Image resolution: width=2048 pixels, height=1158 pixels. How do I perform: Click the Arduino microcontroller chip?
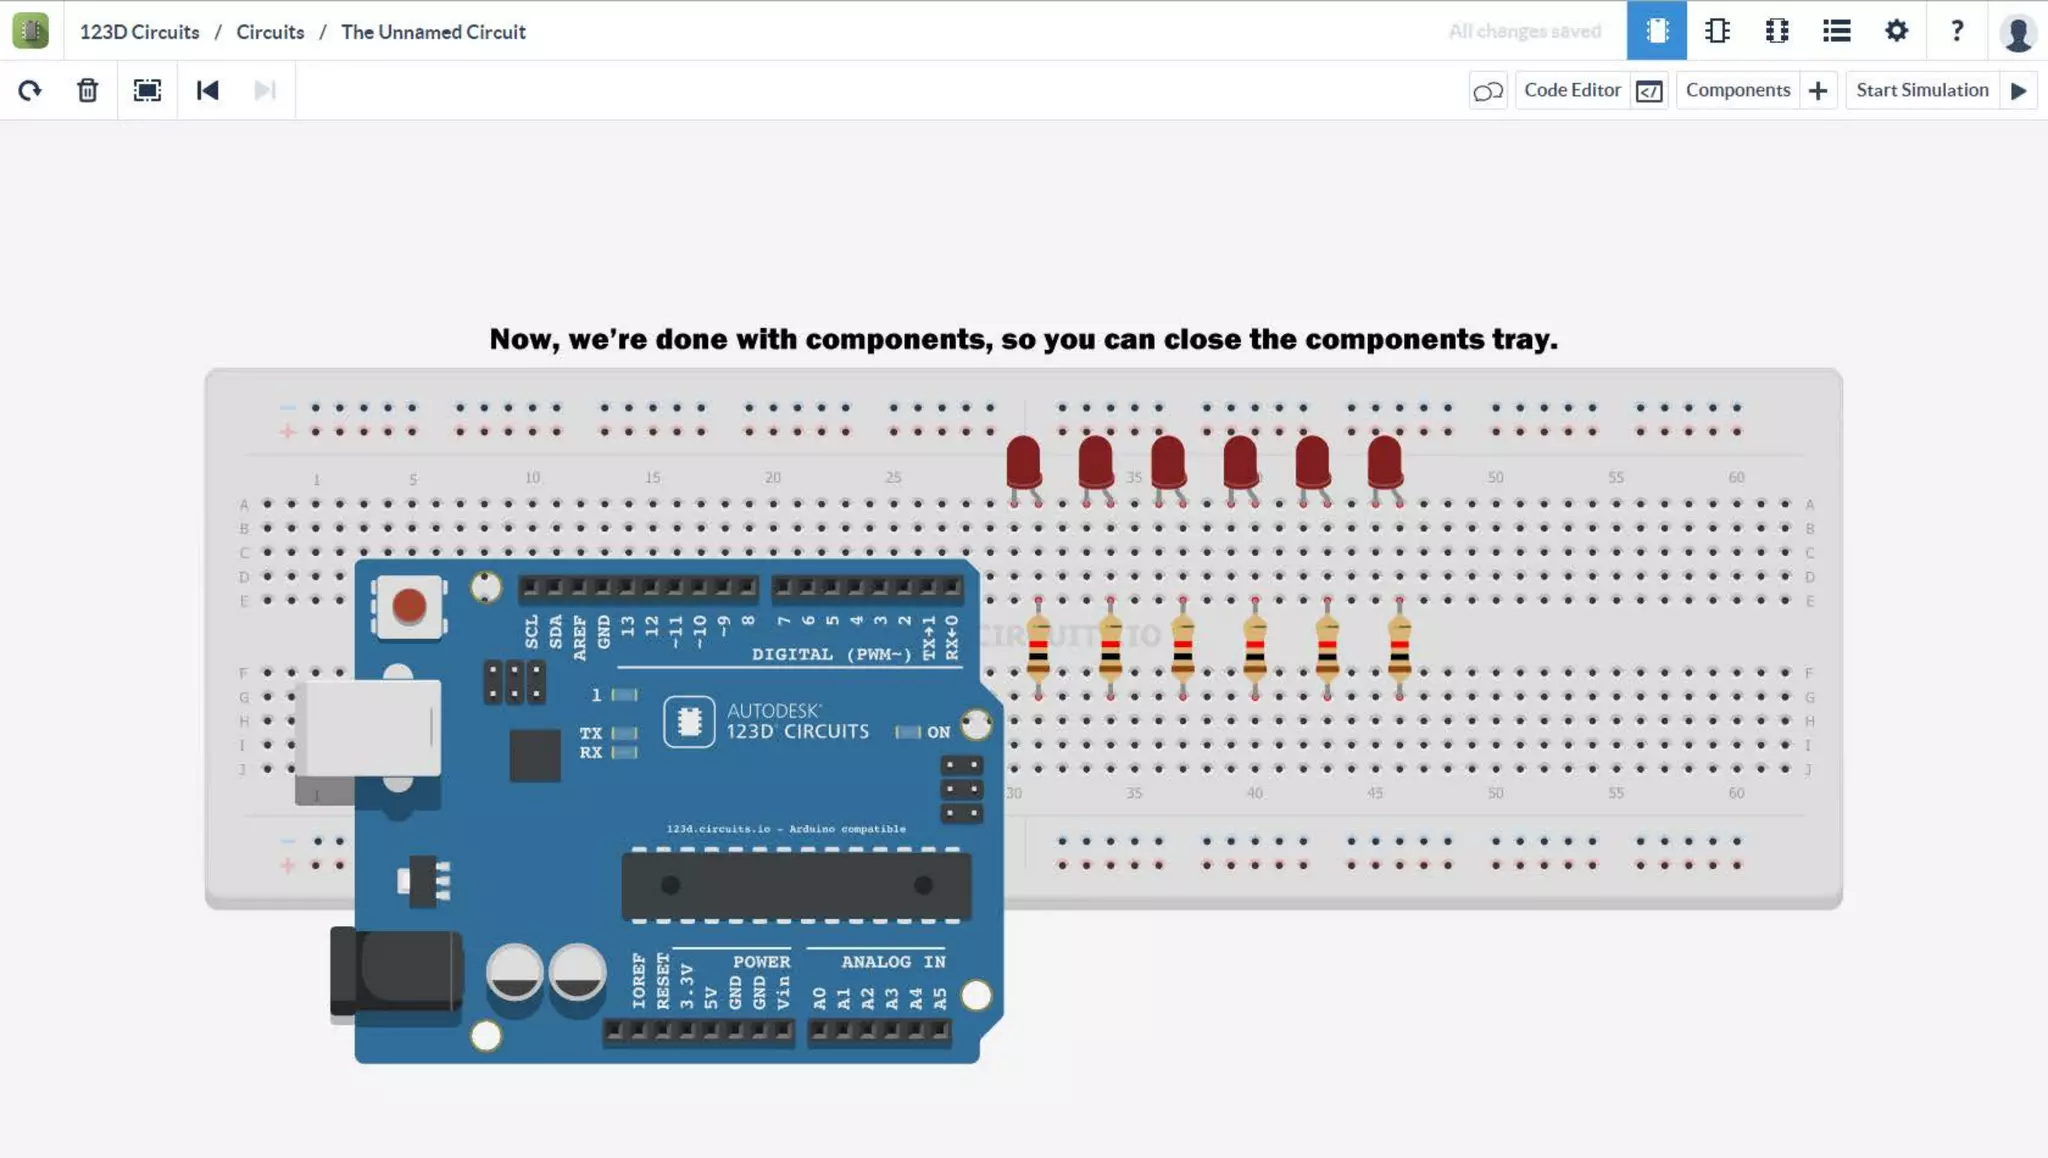796,886
